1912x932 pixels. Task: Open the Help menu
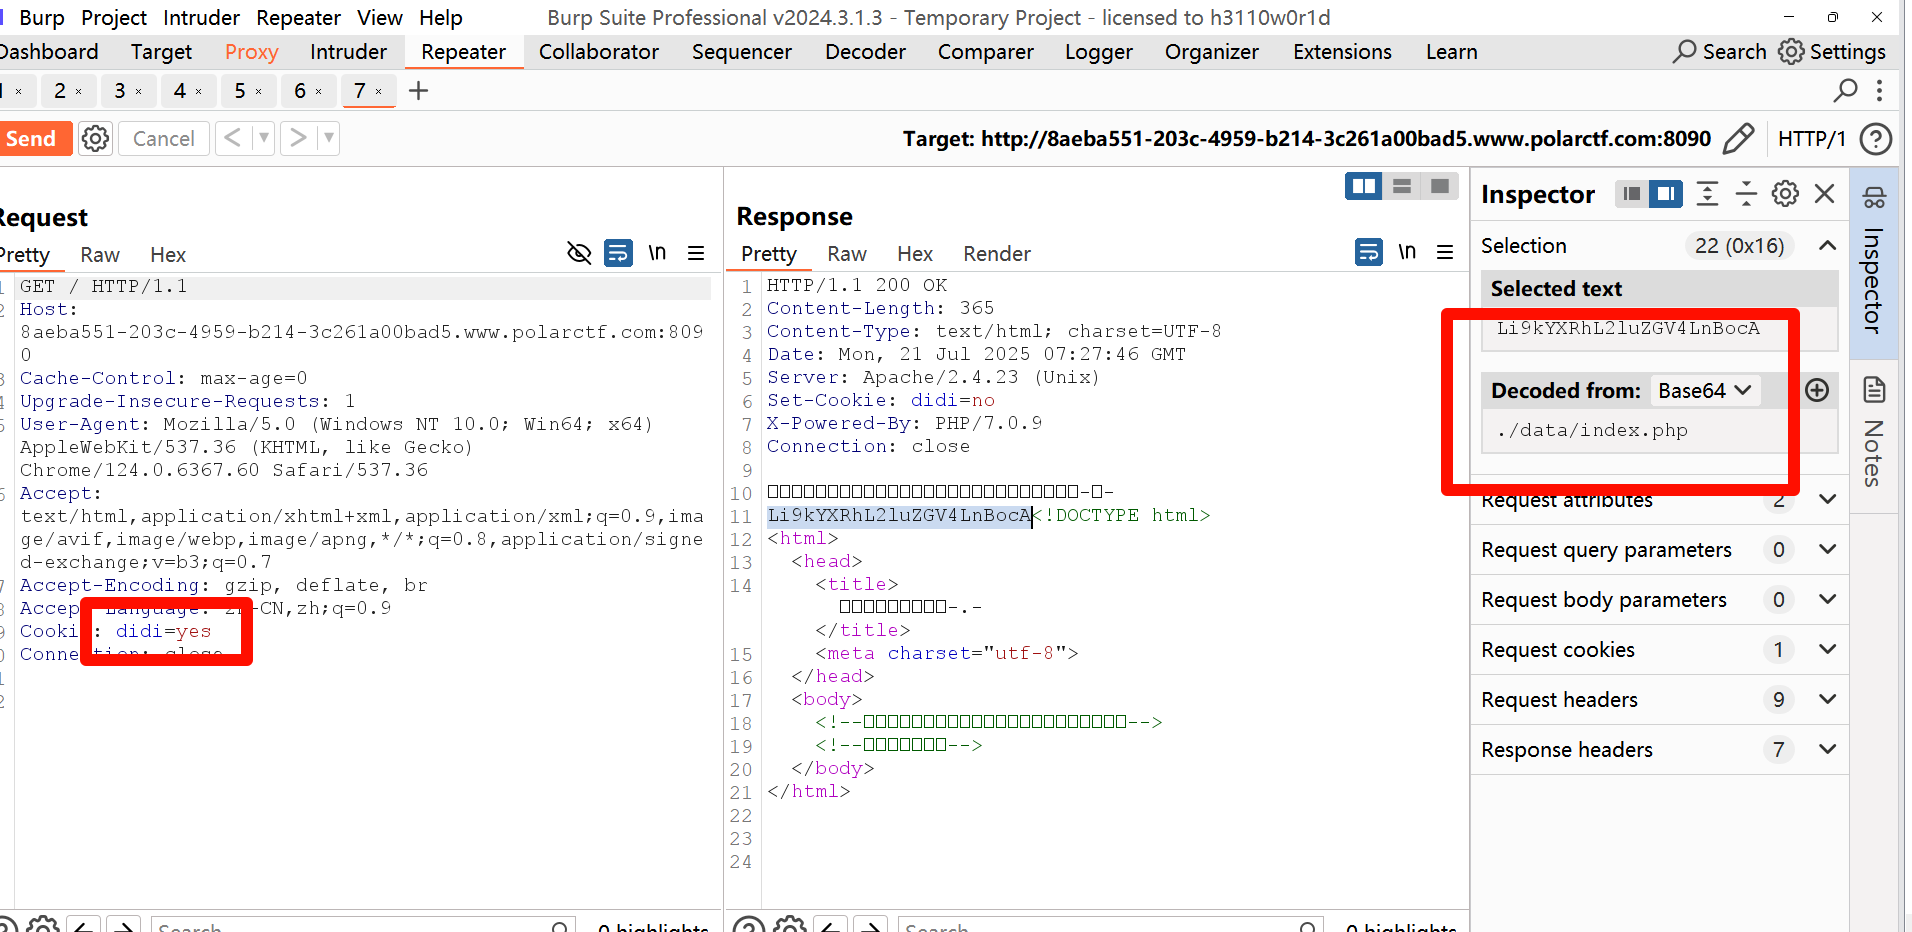(441, 17)
